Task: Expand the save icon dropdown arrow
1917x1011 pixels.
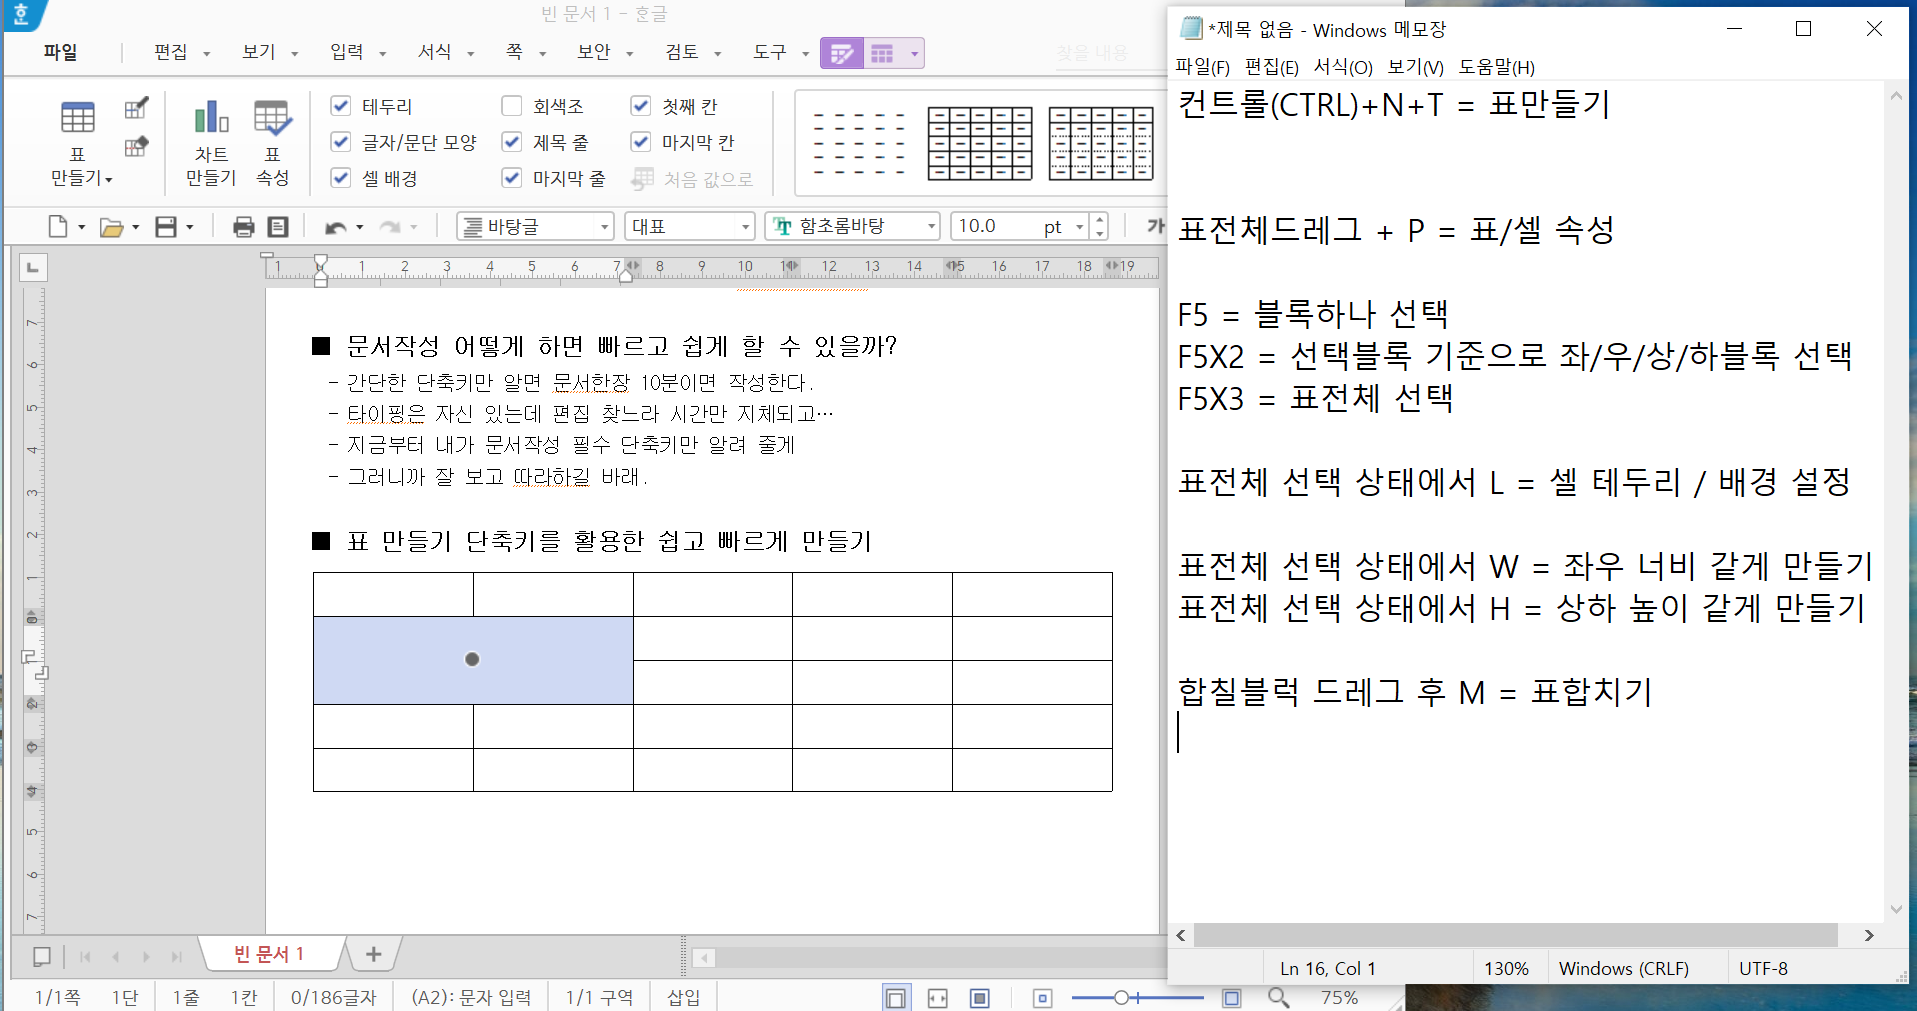Action: 189,228
